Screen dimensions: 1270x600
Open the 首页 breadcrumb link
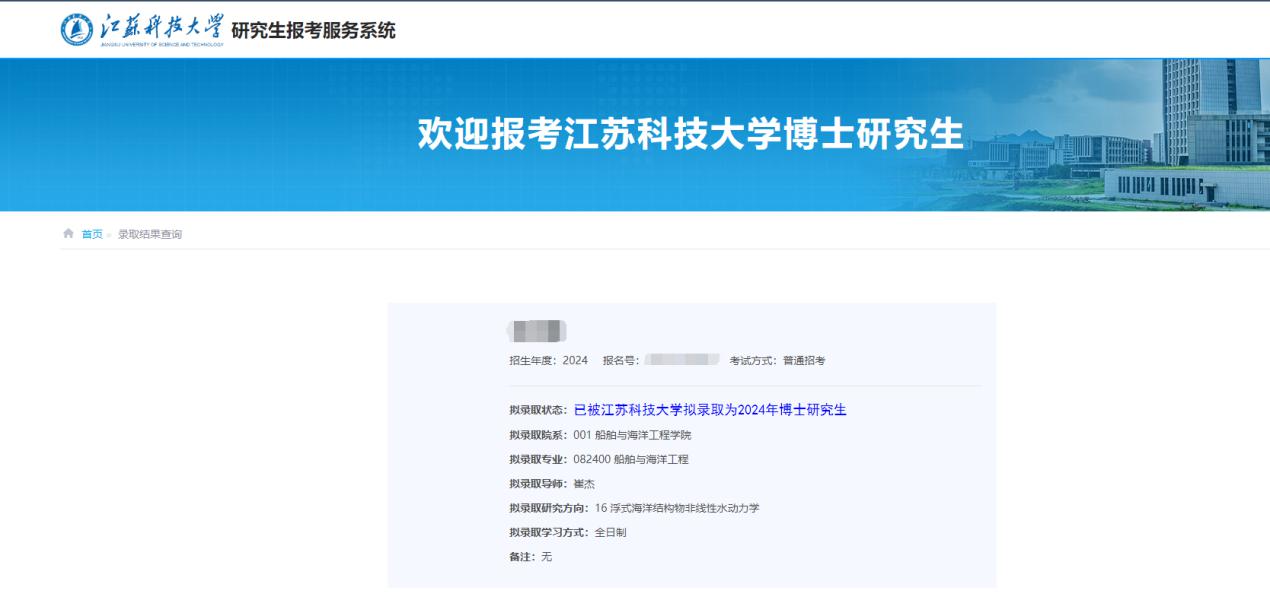(x=92, y=234)
